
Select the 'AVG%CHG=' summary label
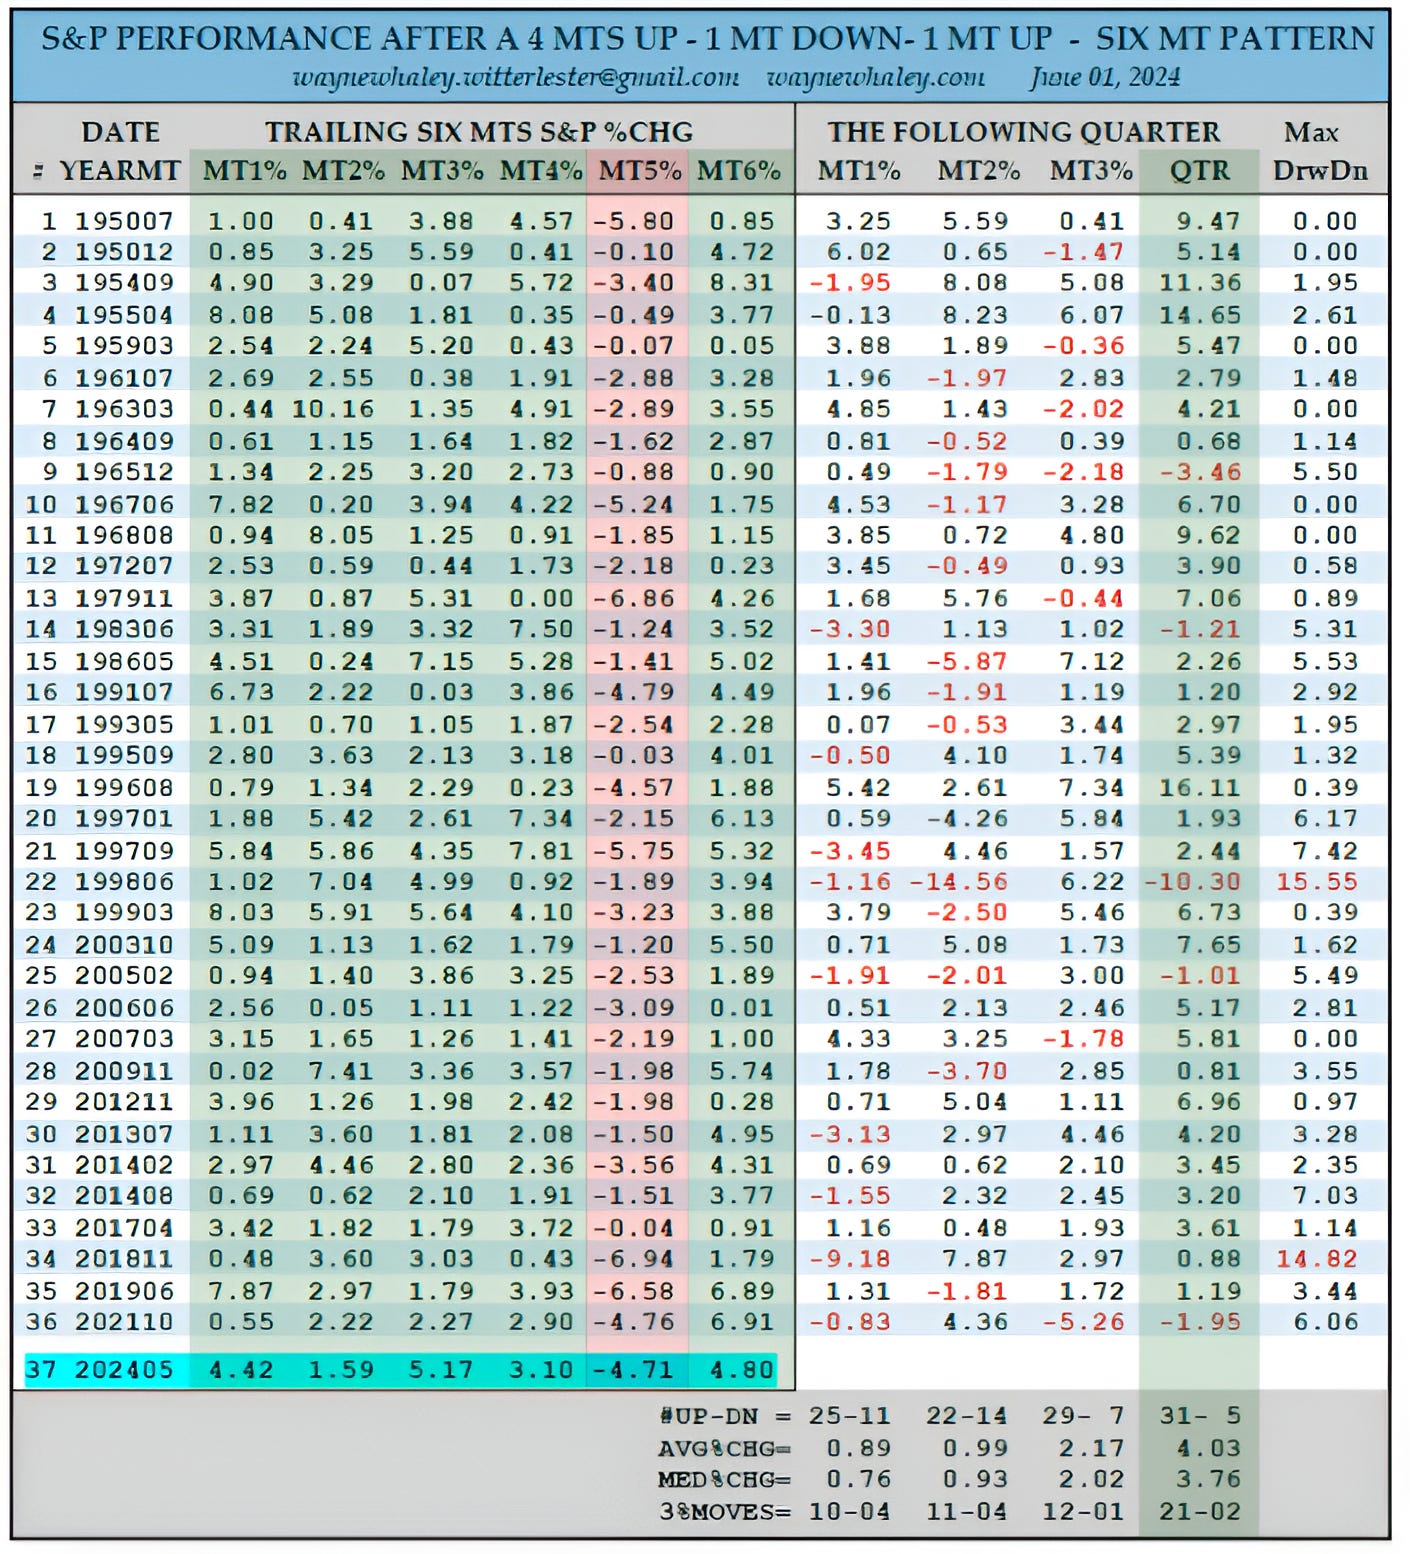click(725, 1449)
